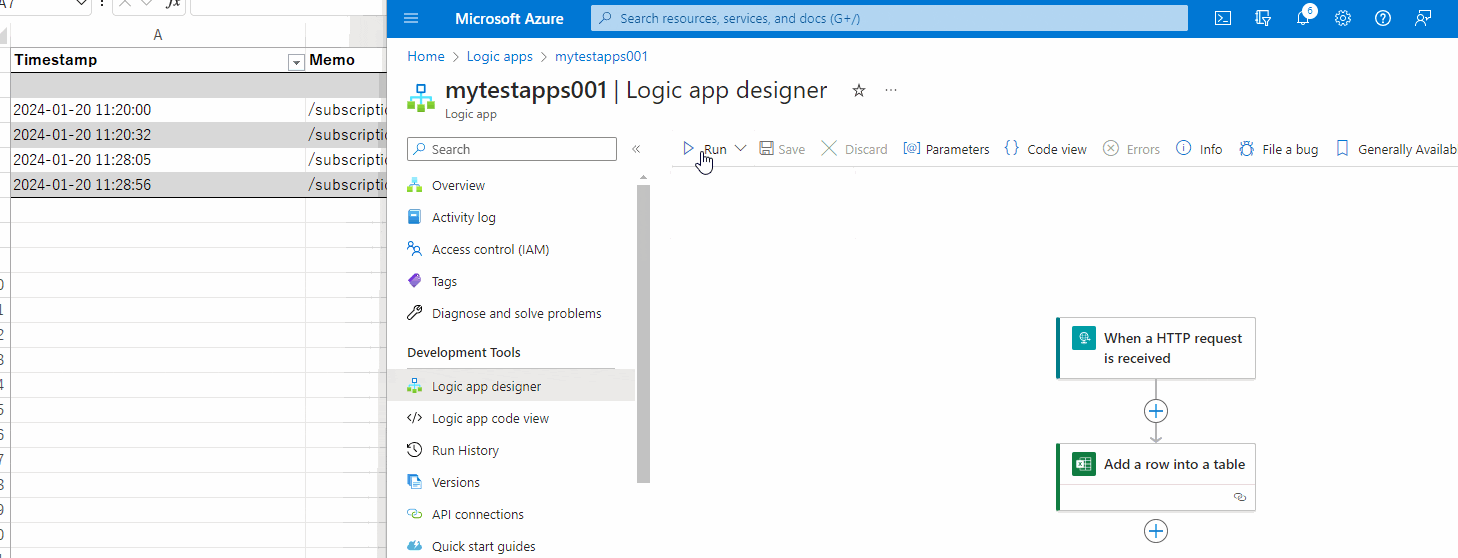Click the mytestapps001 breadcrumb link

click(x=602, y=56)
